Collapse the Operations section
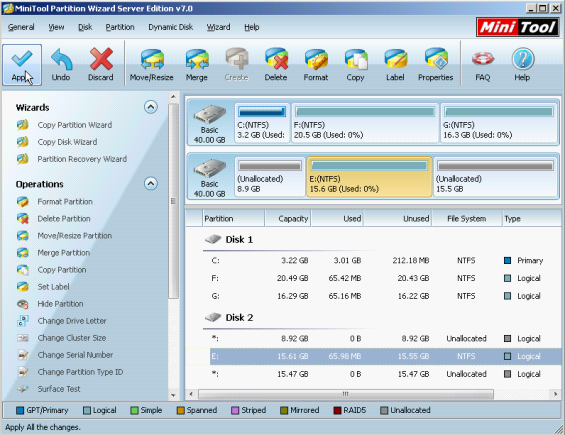This screenshot has width=565, height=435. [151, 184]
